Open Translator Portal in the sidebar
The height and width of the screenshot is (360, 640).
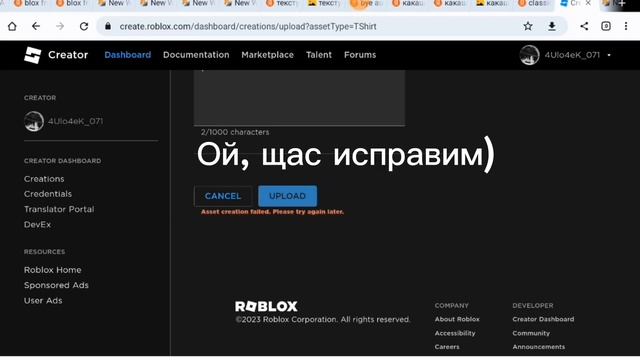pyautogui.click(x=59, y=209)
